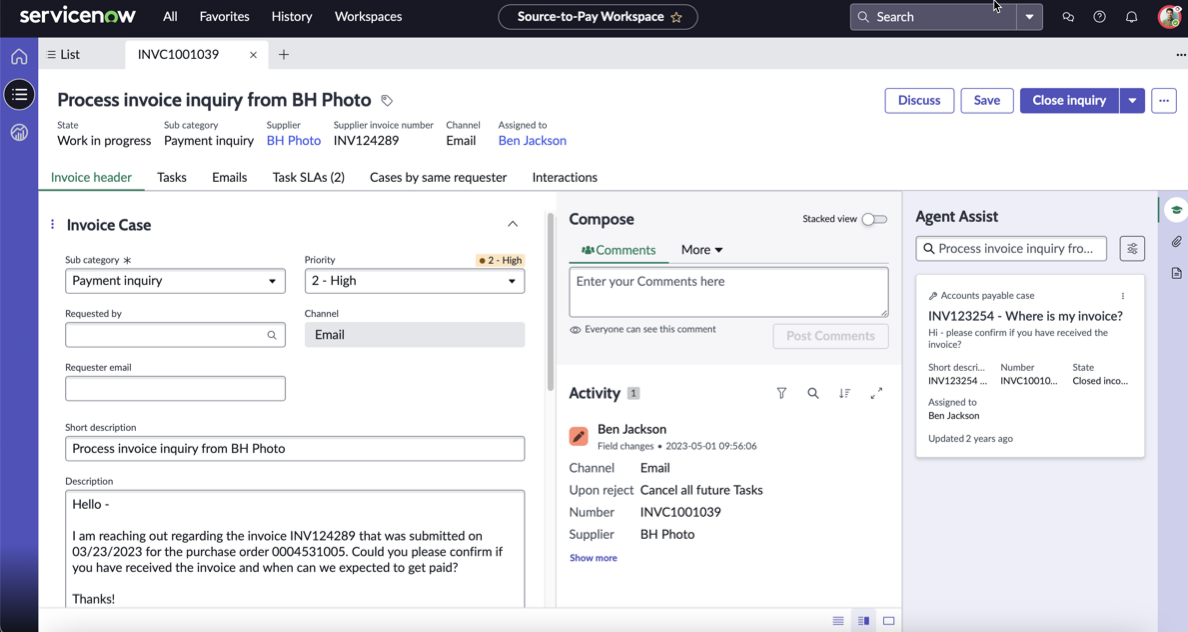Click the Save button
This screenshot has width=1188, height=632.
coord(986,100)
